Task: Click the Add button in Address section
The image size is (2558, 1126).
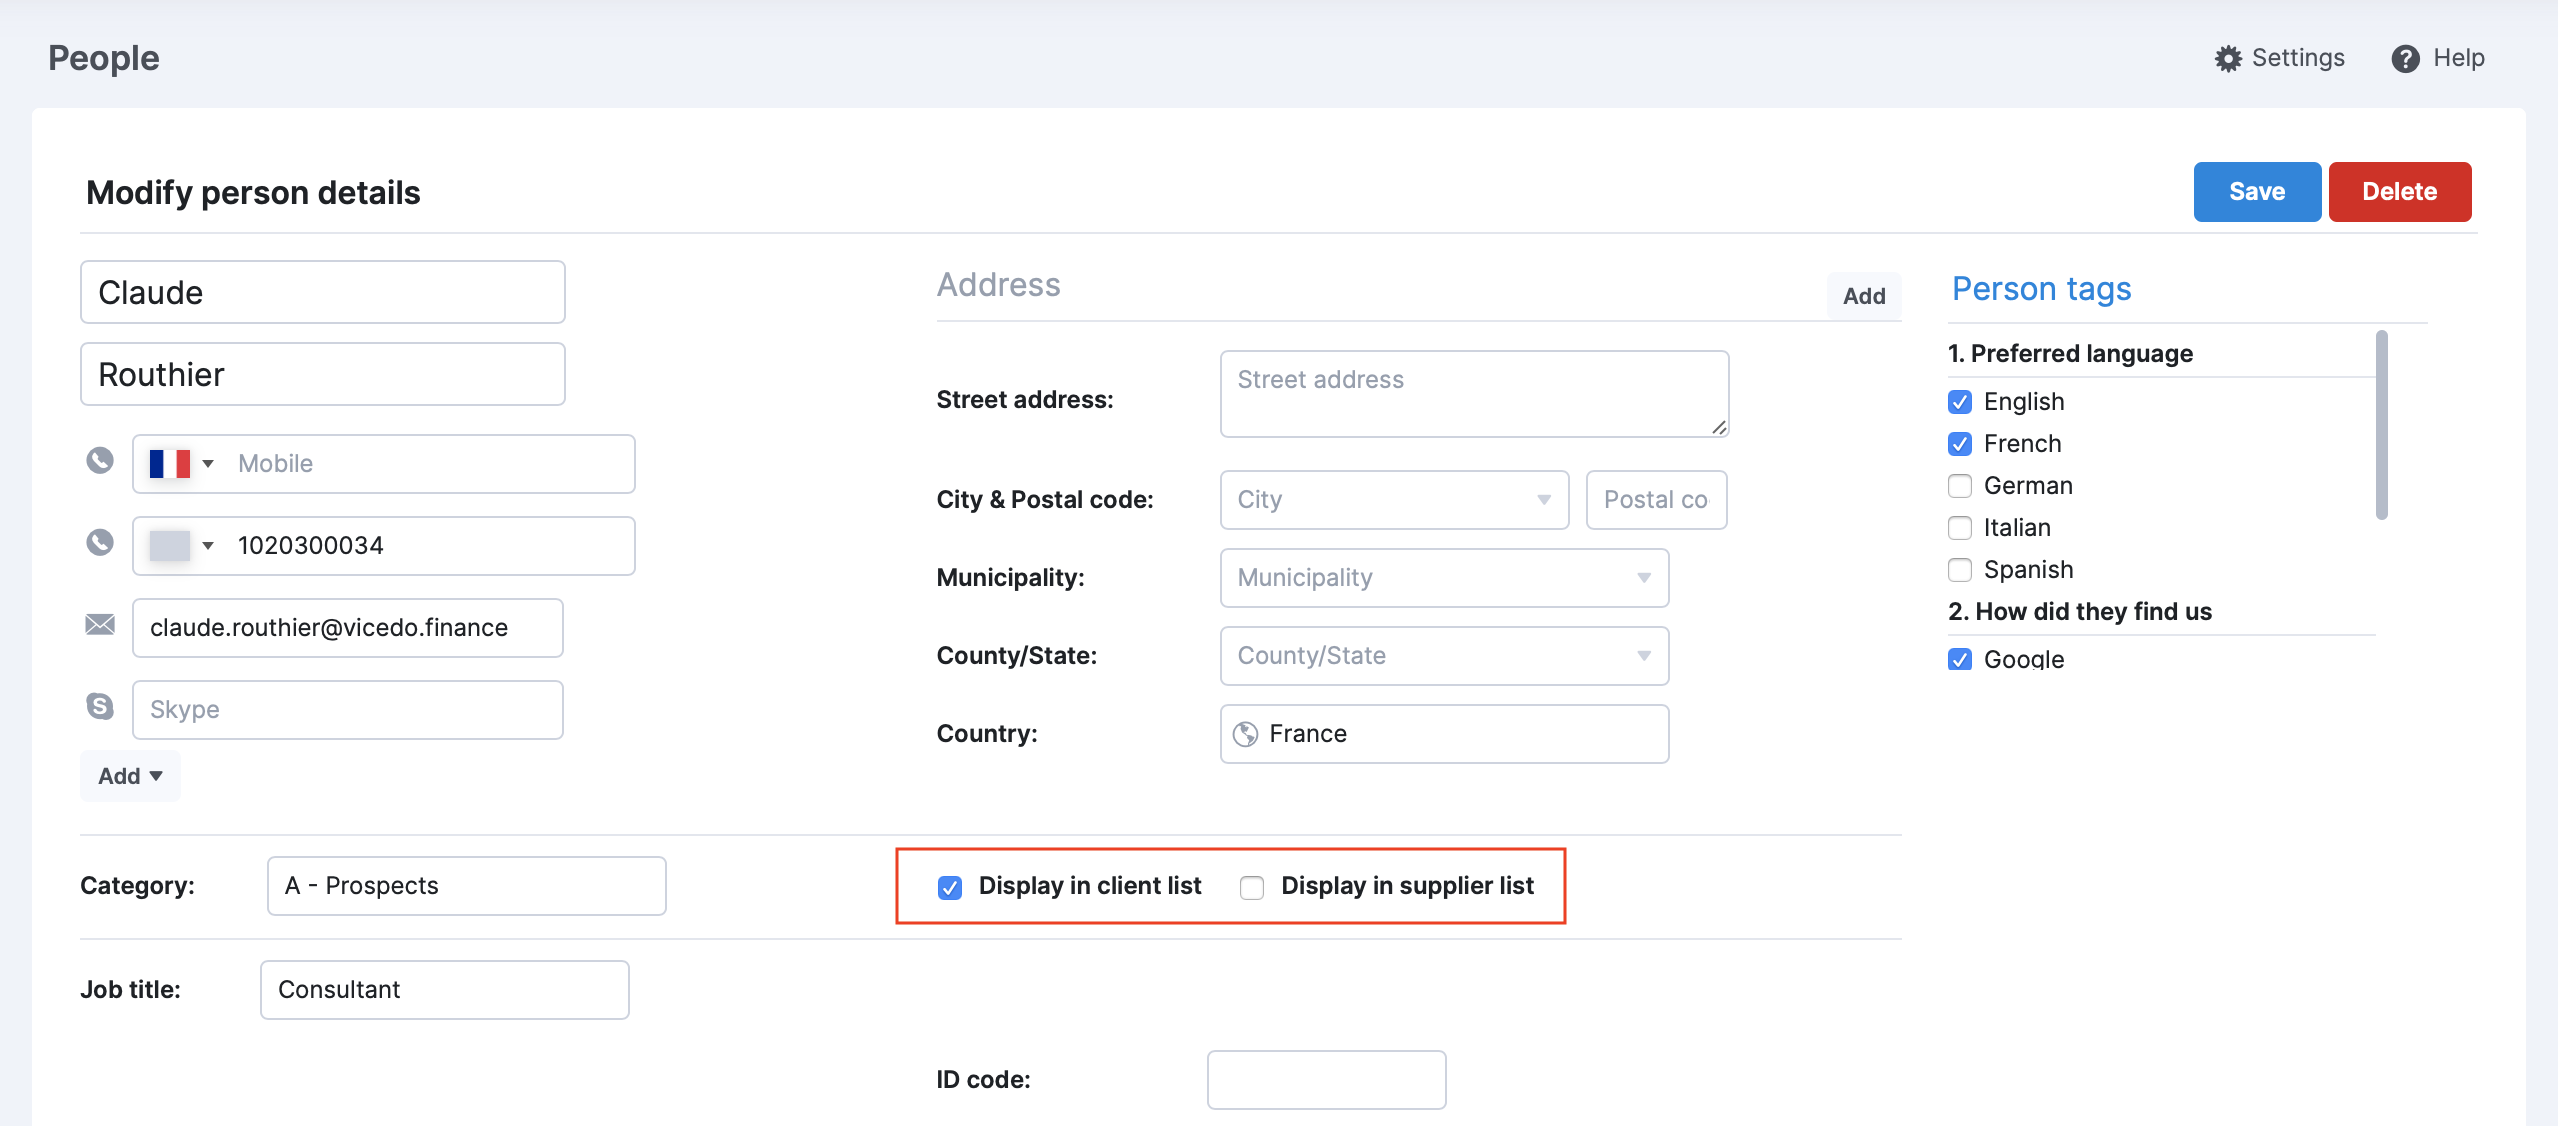Action: [1864, 296]
